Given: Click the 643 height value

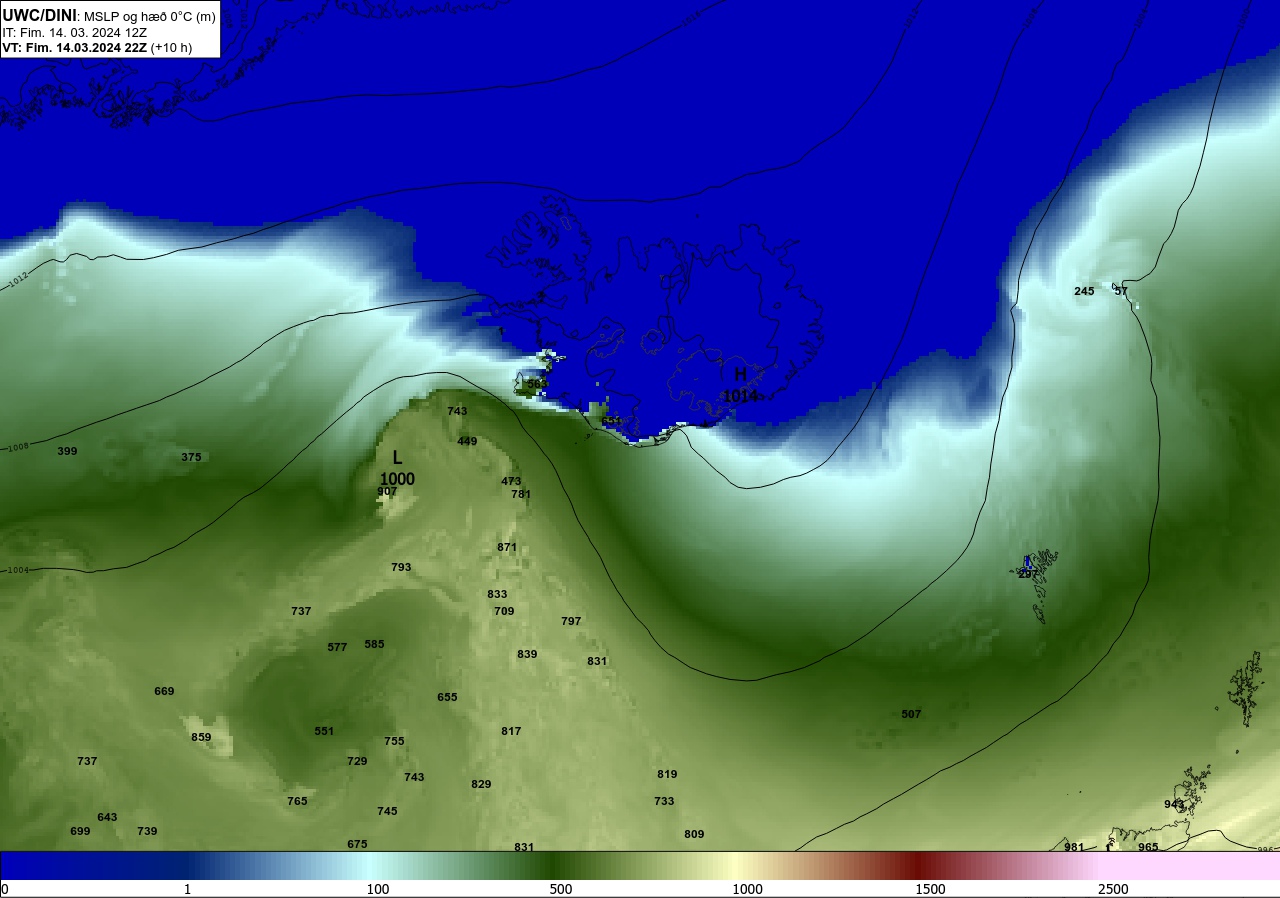Looking at the screenshot, I should (x=107, y=817).
